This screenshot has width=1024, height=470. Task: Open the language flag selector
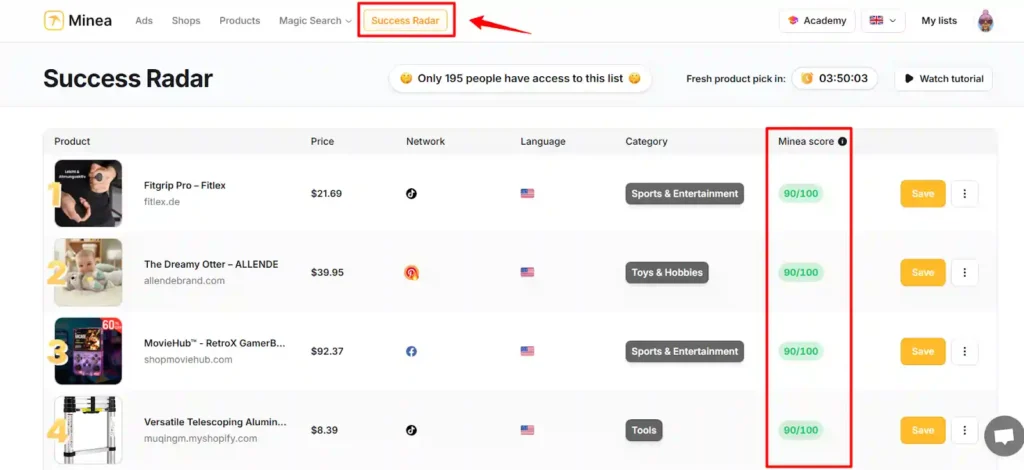(883, 20)
